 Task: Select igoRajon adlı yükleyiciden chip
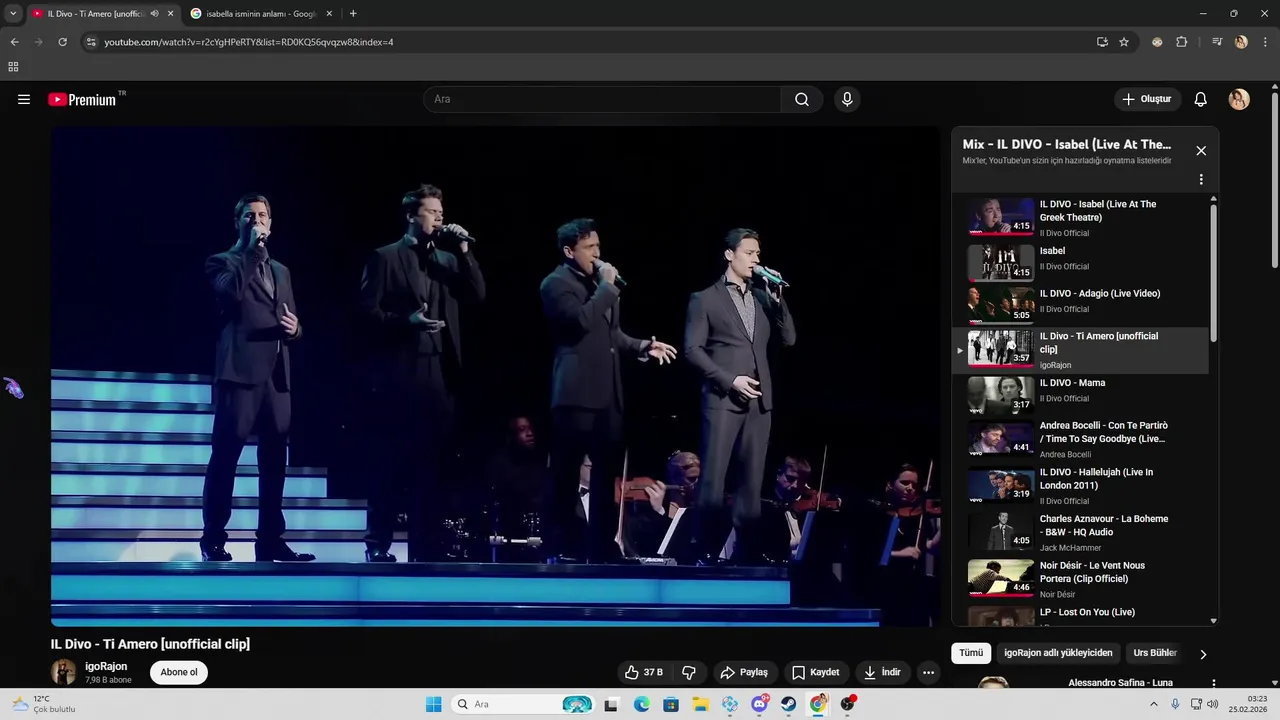(x=1058, y=653)
